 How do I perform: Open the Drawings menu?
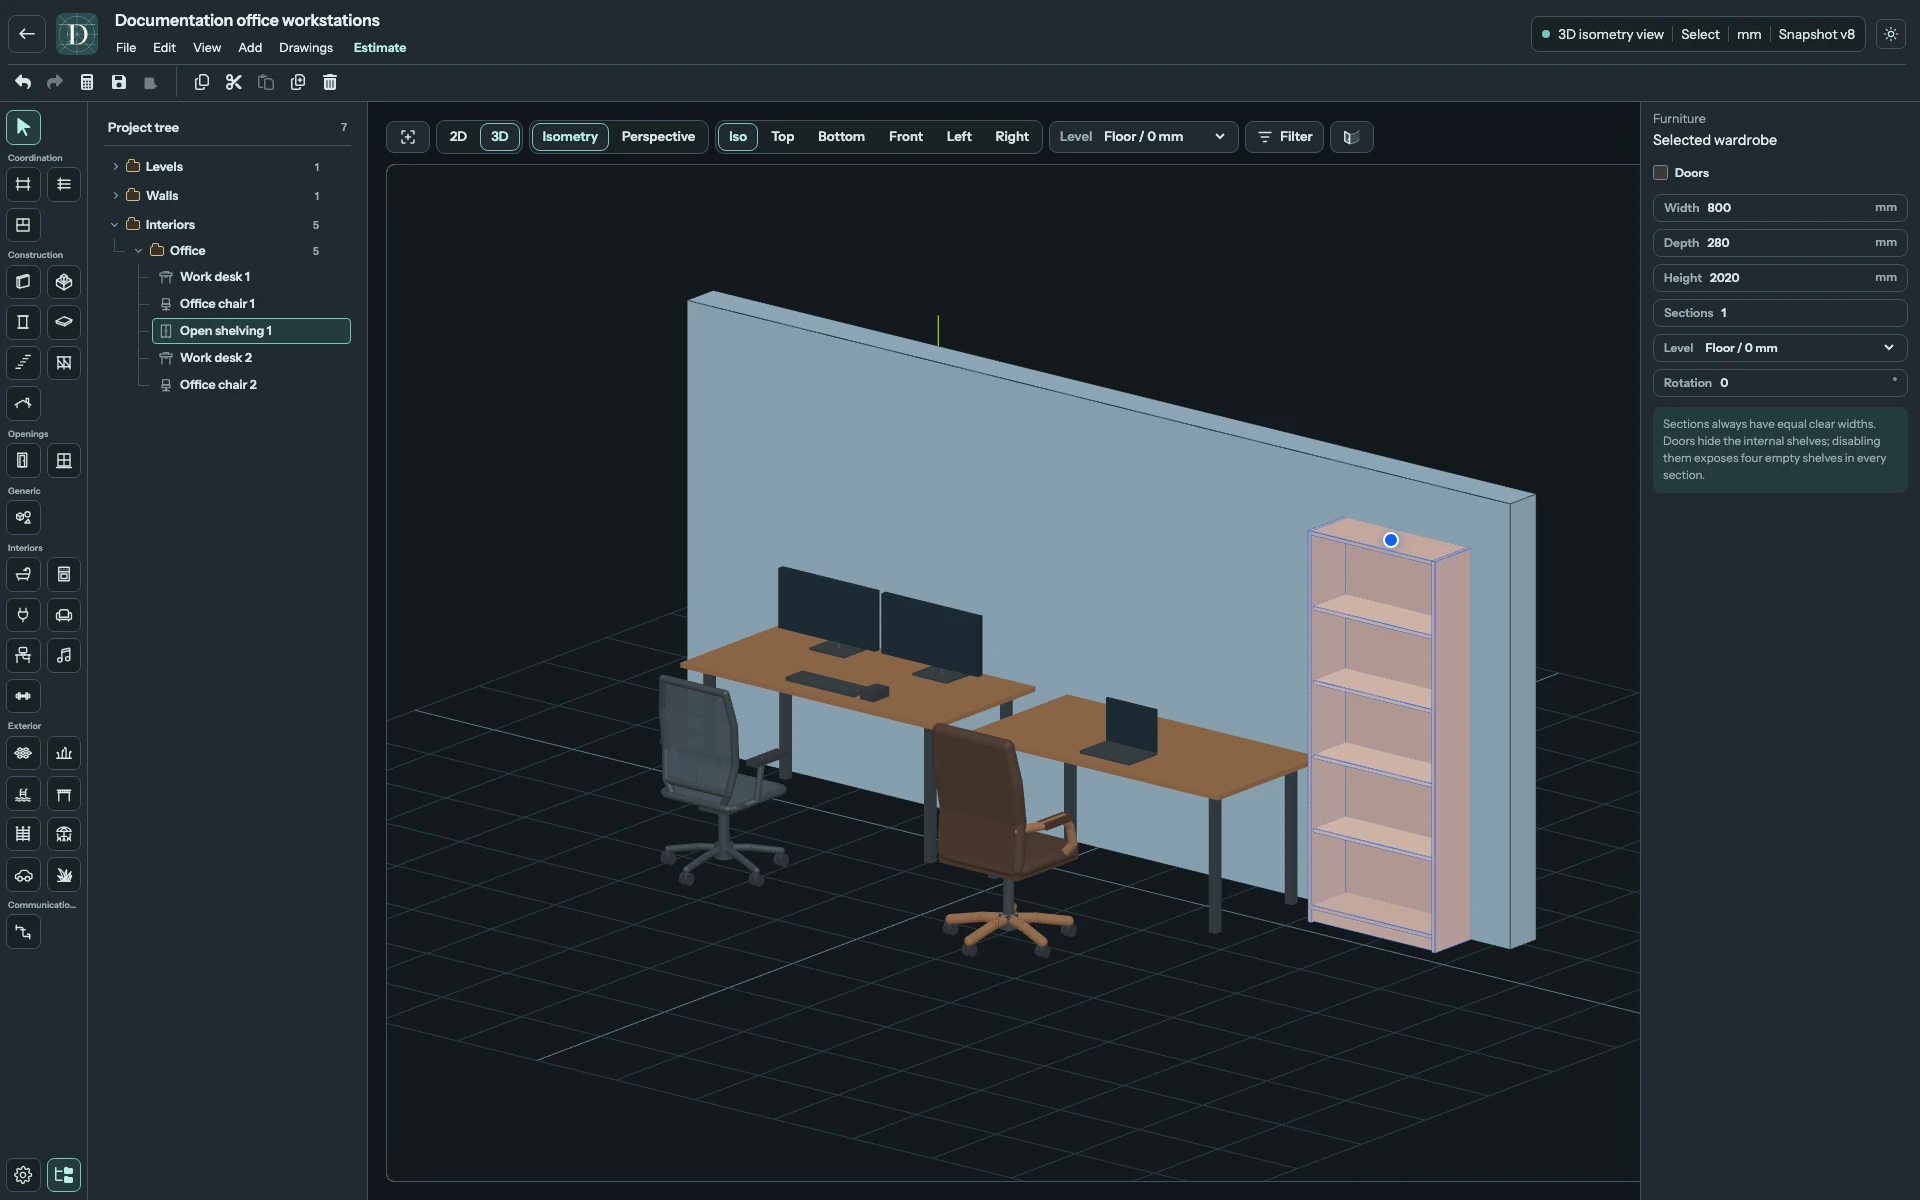coord(306,48)
